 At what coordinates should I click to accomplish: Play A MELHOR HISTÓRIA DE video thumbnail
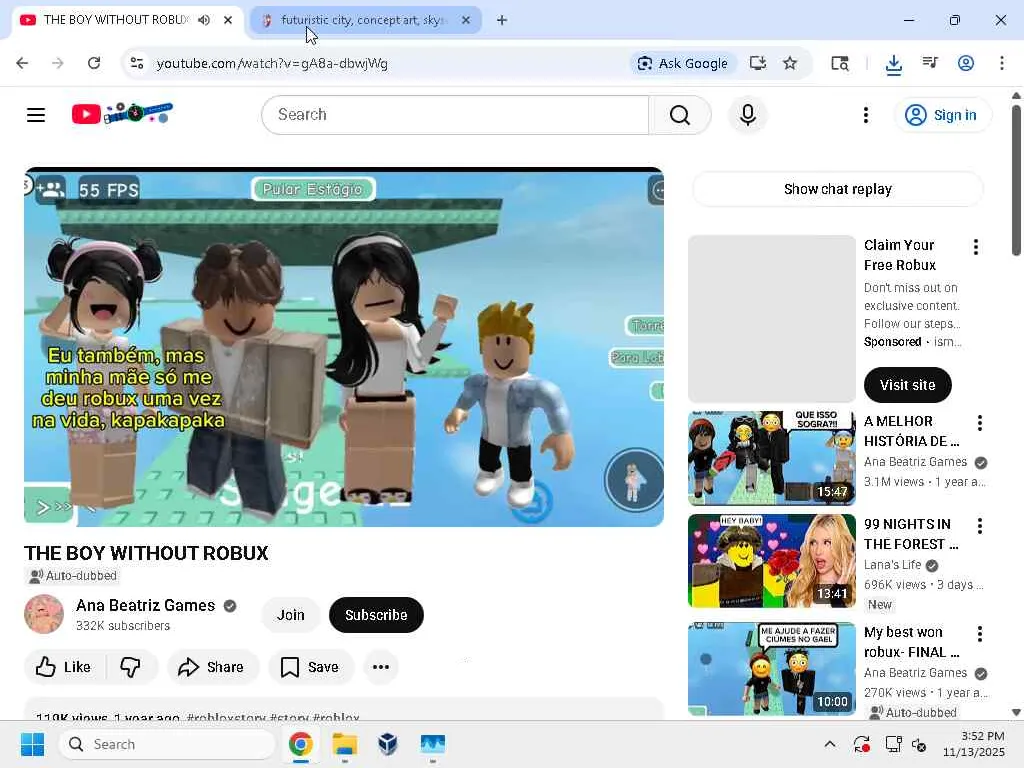771,458
